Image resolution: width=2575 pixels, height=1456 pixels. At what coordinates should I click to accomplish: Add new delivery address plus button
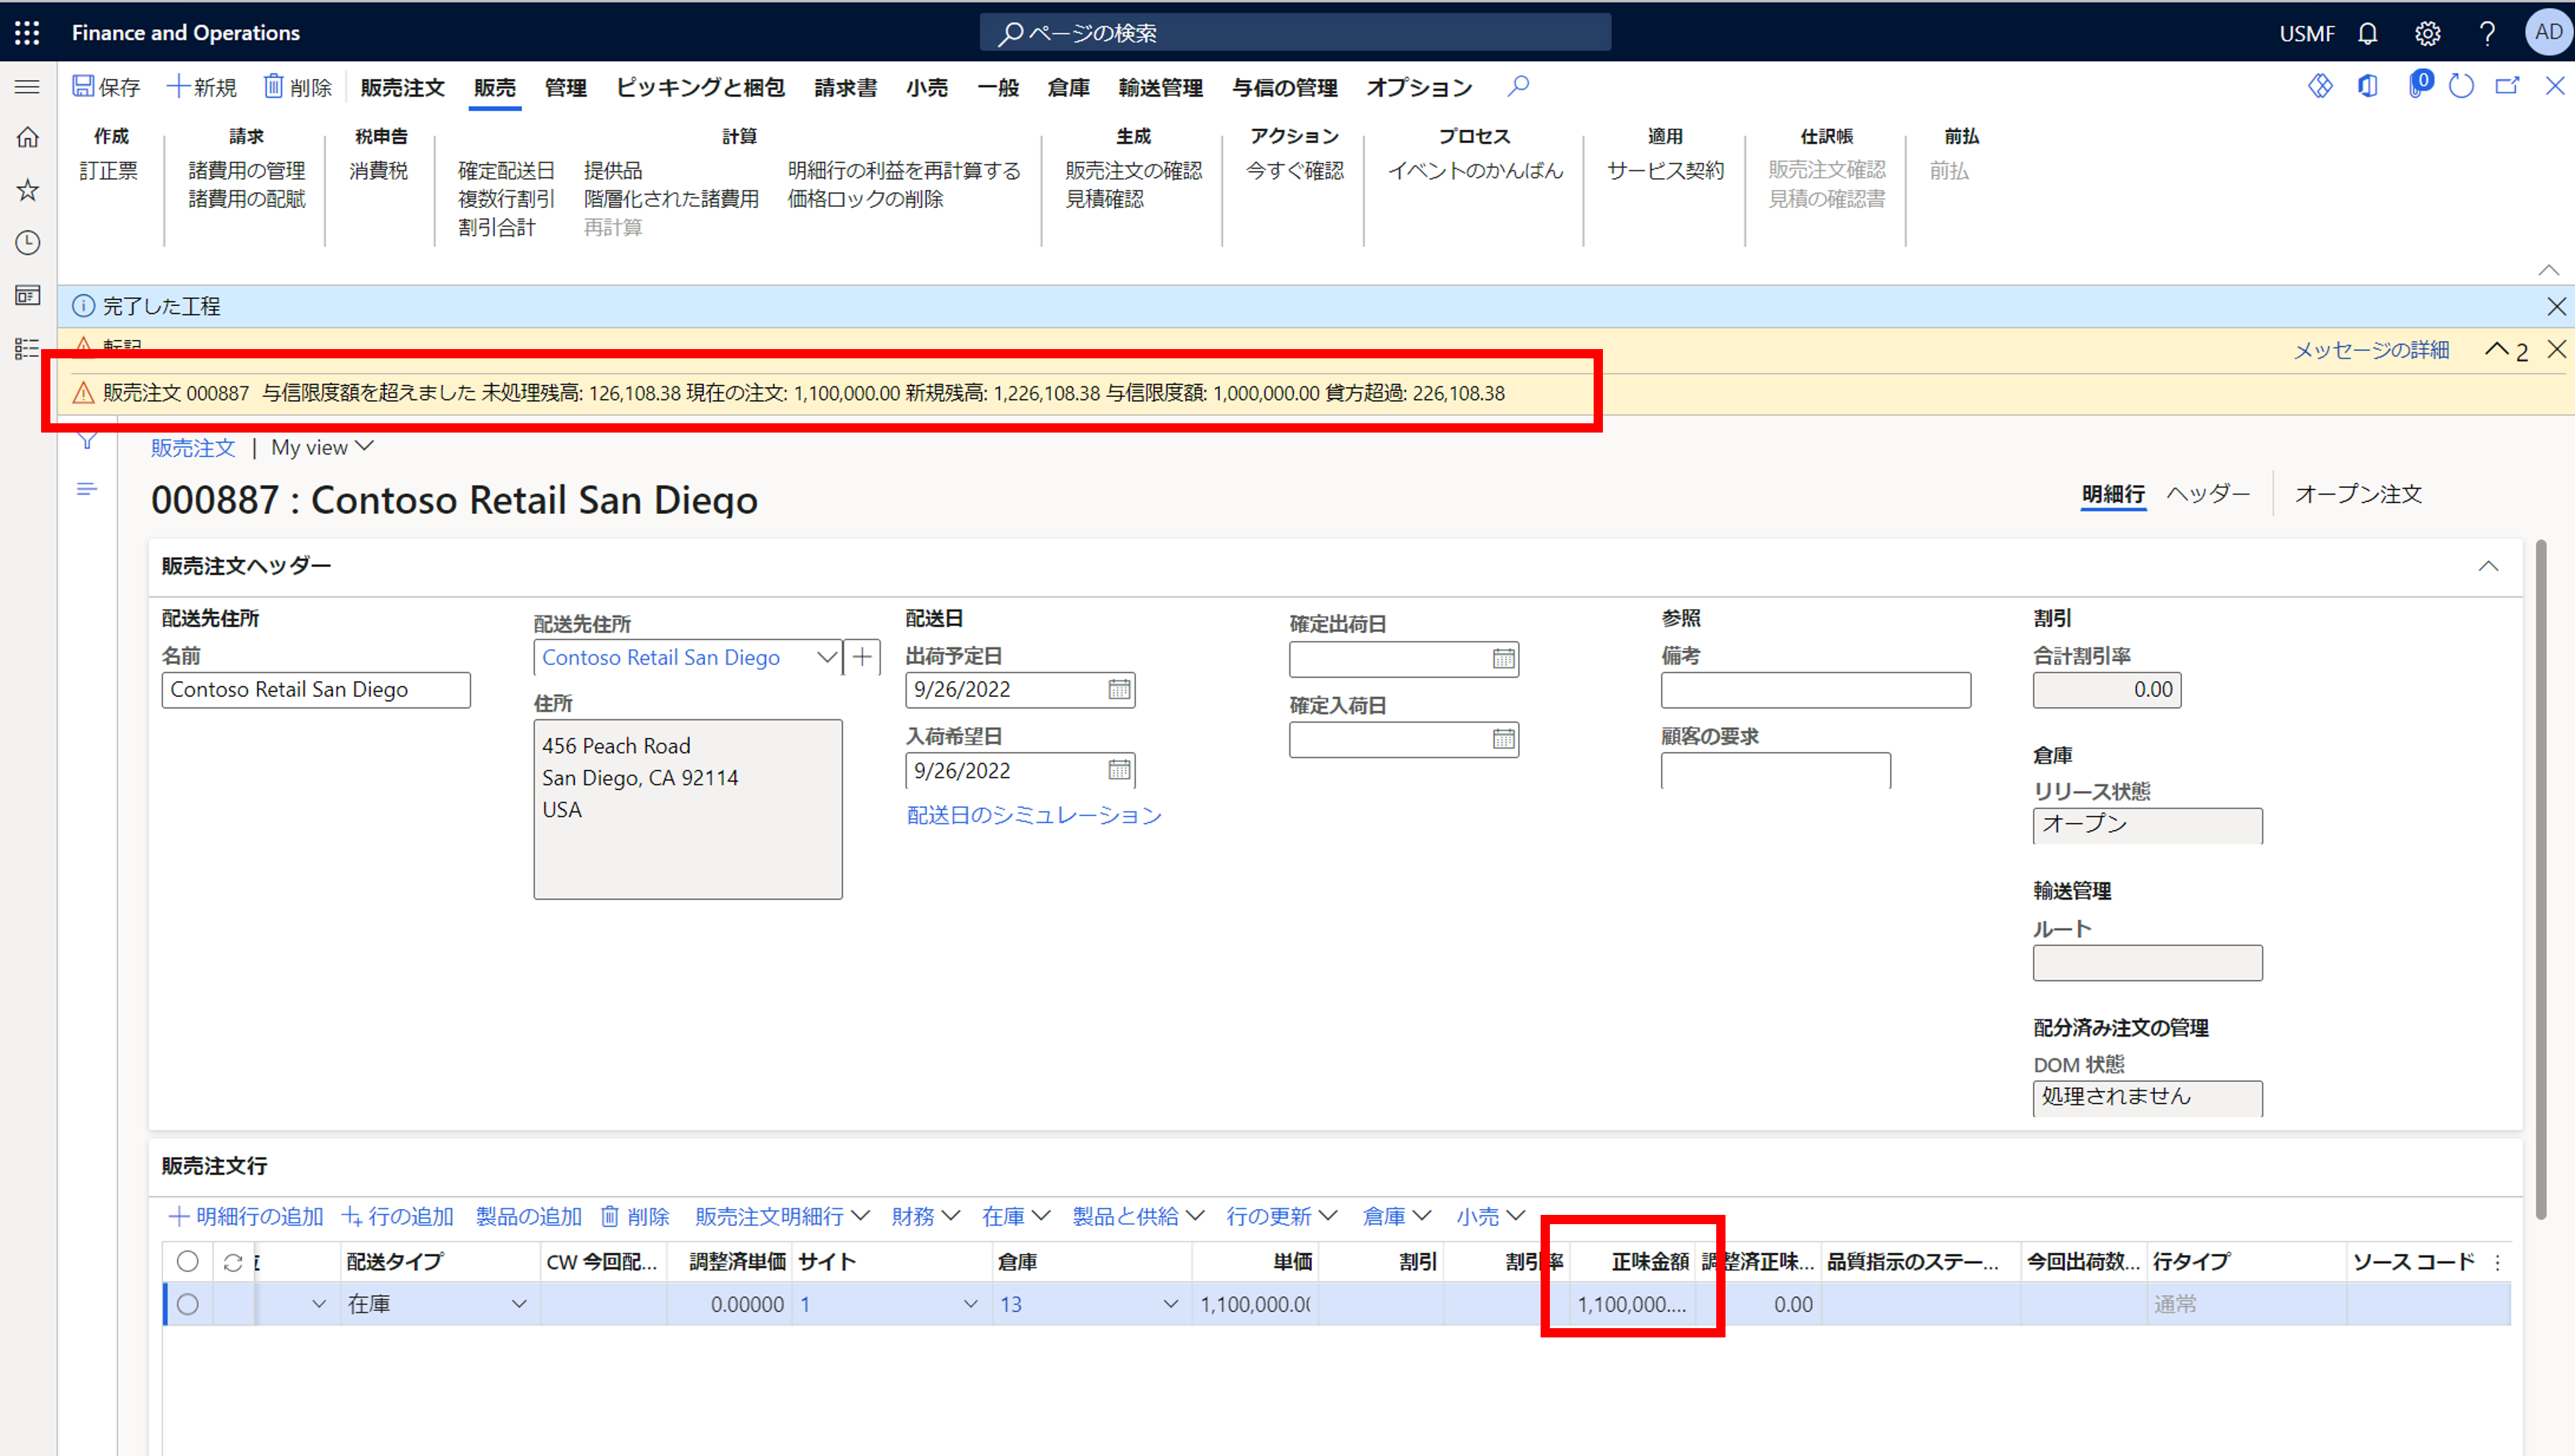pos(862,658)
